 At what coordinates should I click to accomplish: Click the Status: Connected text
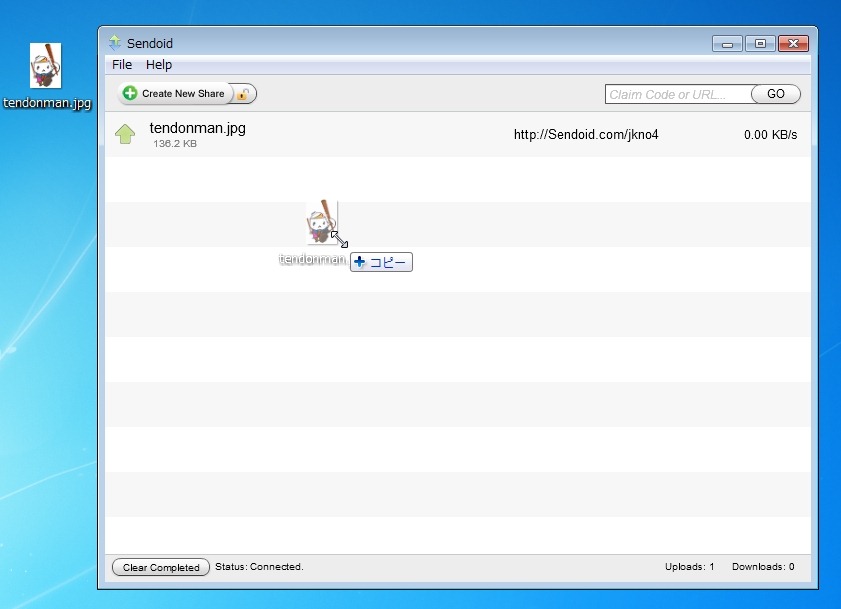pos(259,567)
